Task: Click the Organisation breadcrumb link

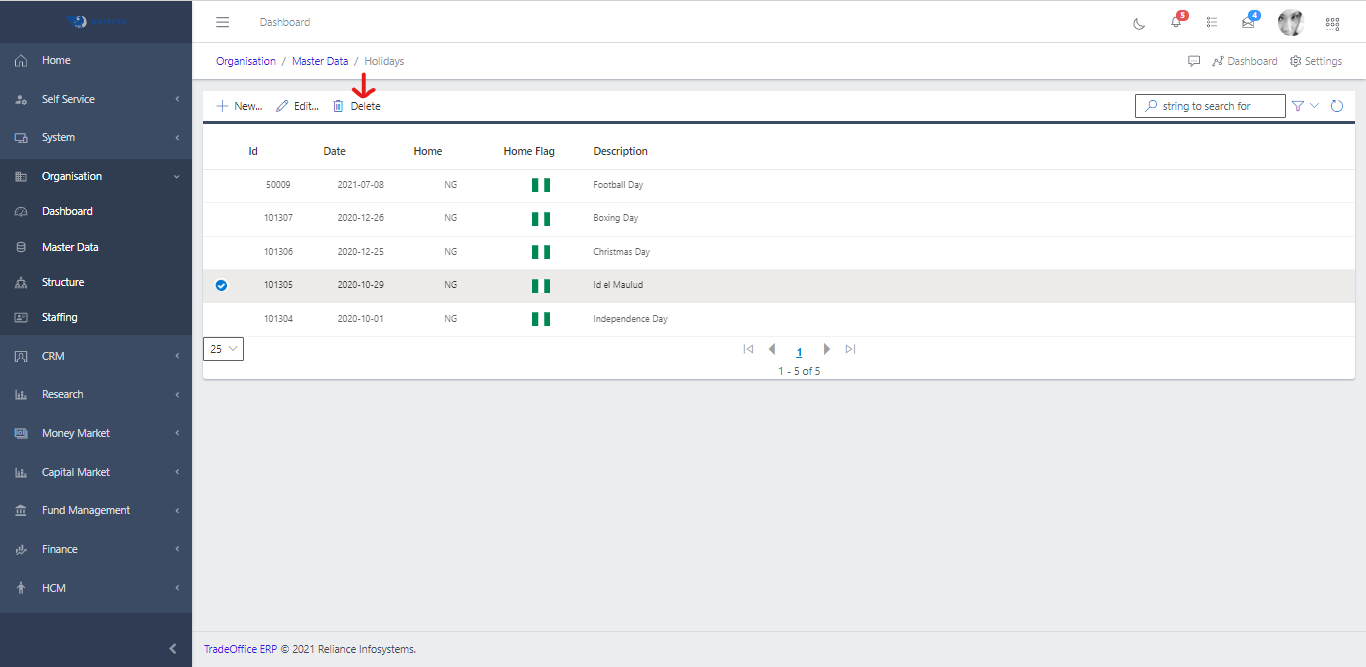Action: click(x=246, y=61)
